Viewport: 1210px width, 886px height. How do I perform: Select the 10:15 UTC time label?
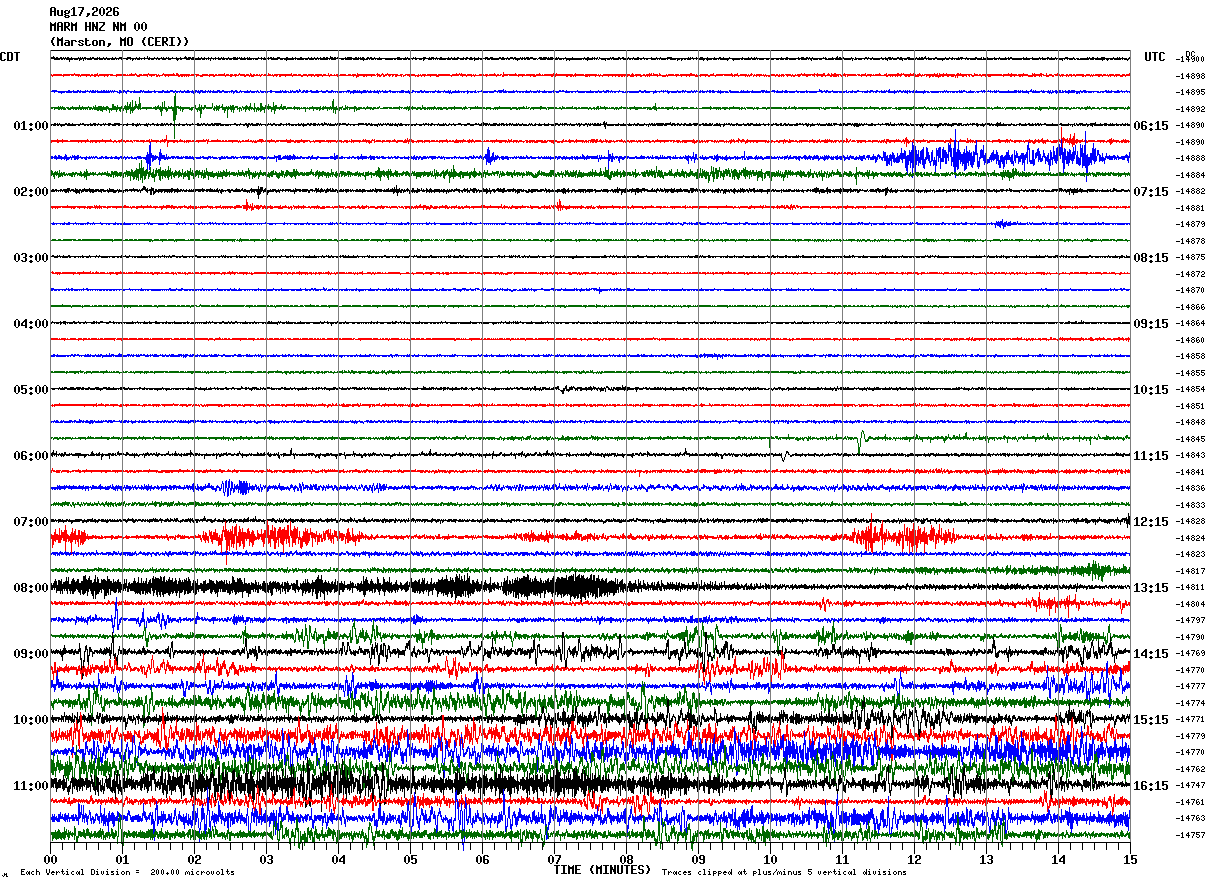pos(1151,390)
